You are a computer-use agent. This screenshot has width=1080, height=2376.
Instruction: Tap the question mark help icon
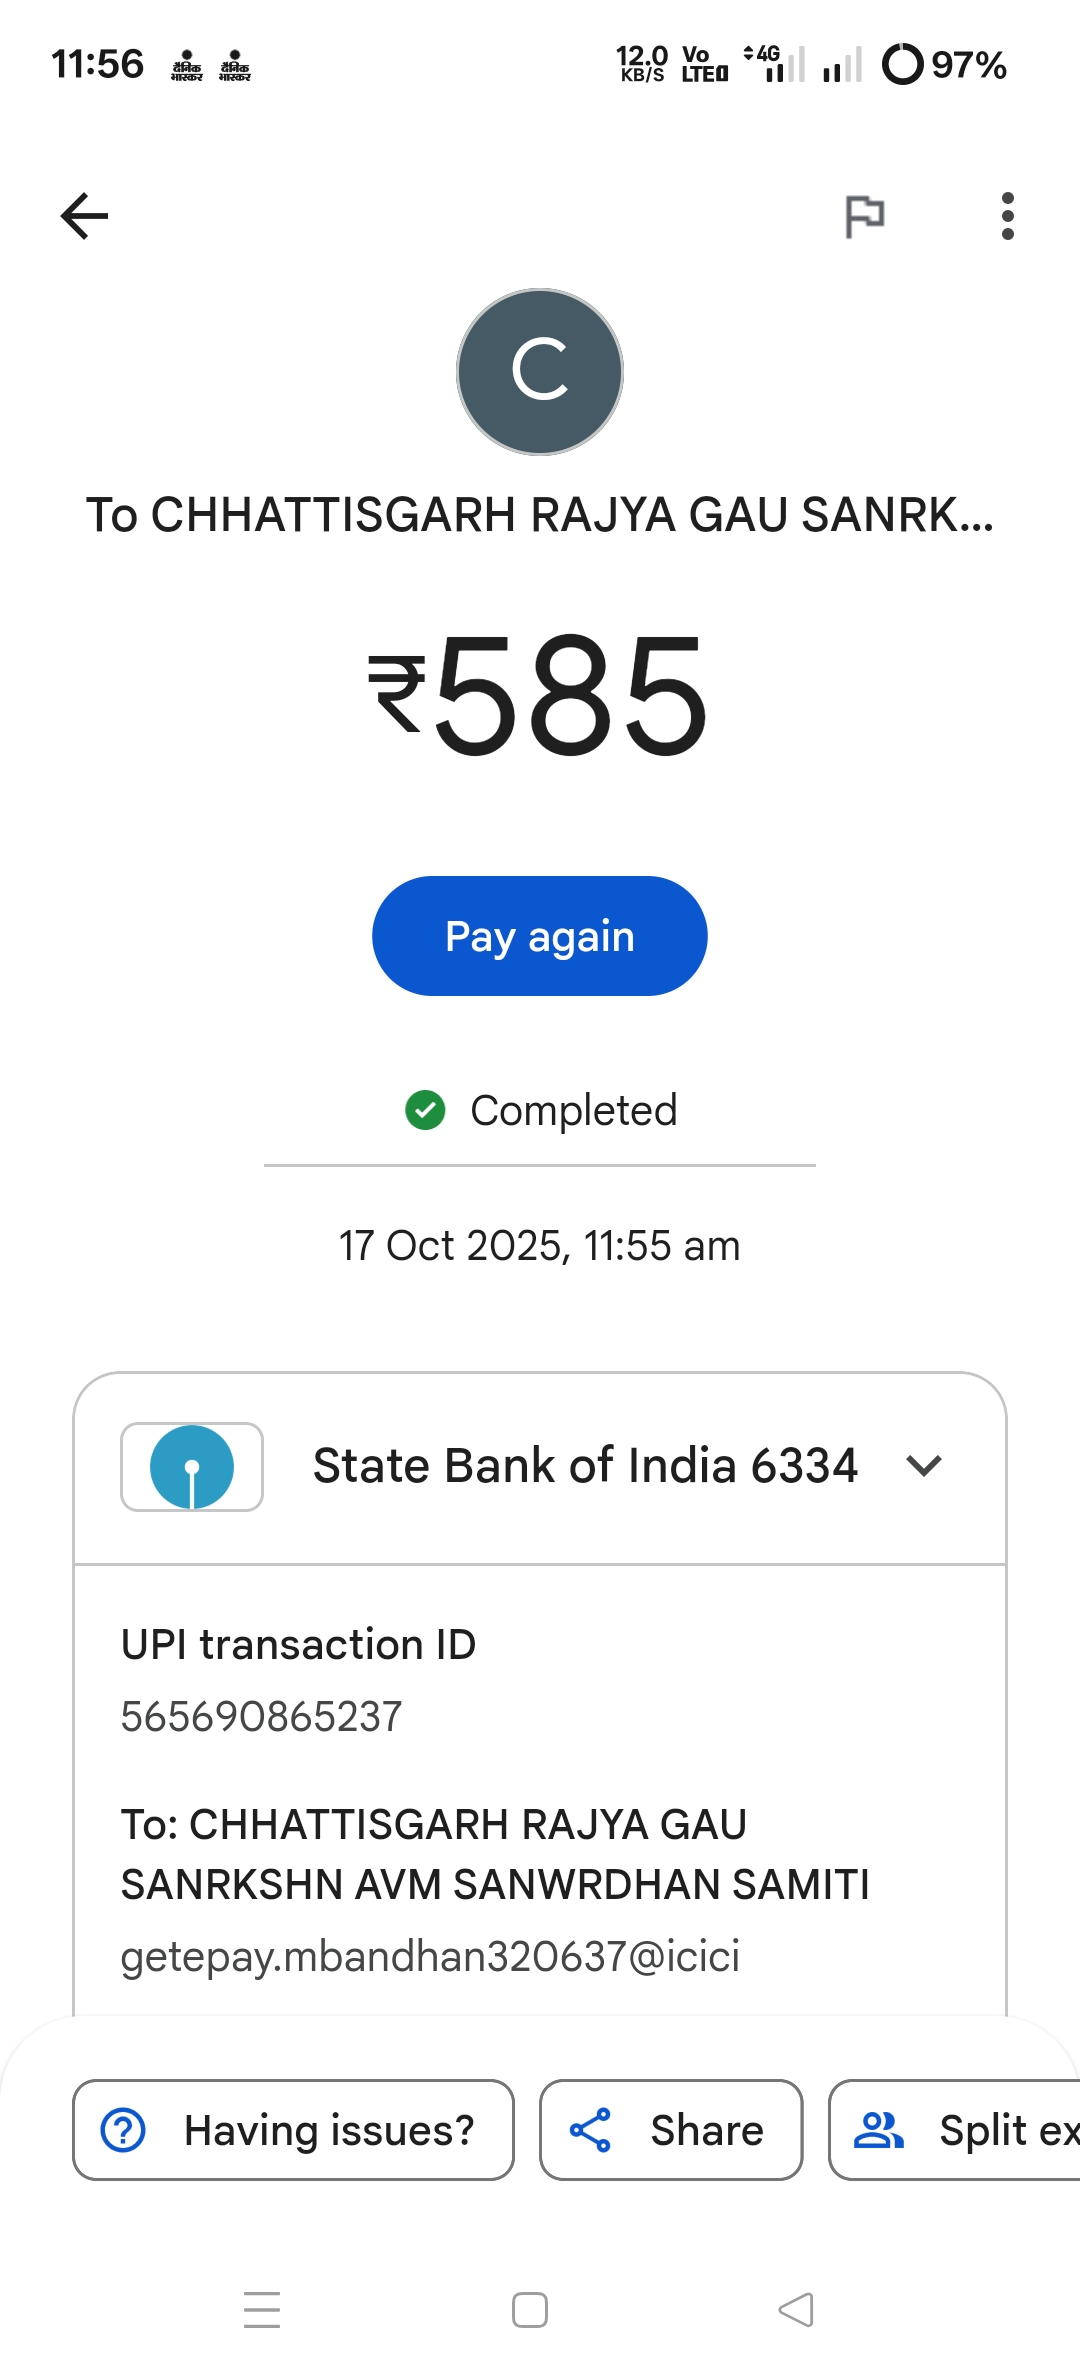click(x=124, y=2130)
